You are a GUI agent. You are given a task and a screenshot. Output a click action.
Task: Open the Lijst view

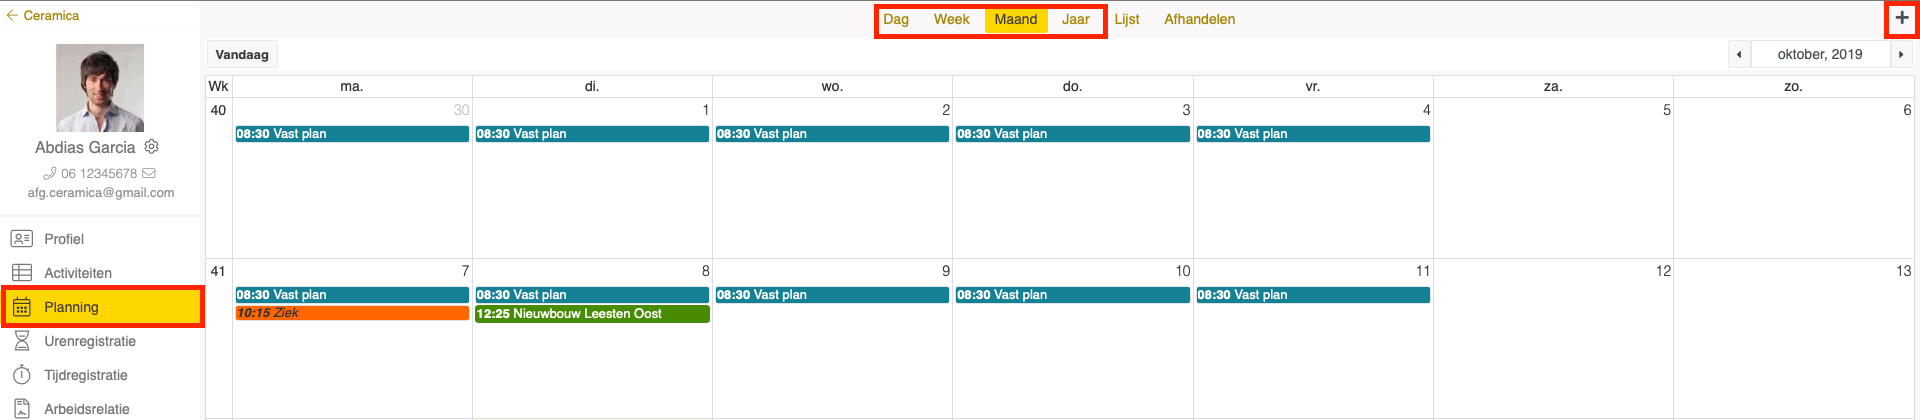click(x=1127, y=19)
